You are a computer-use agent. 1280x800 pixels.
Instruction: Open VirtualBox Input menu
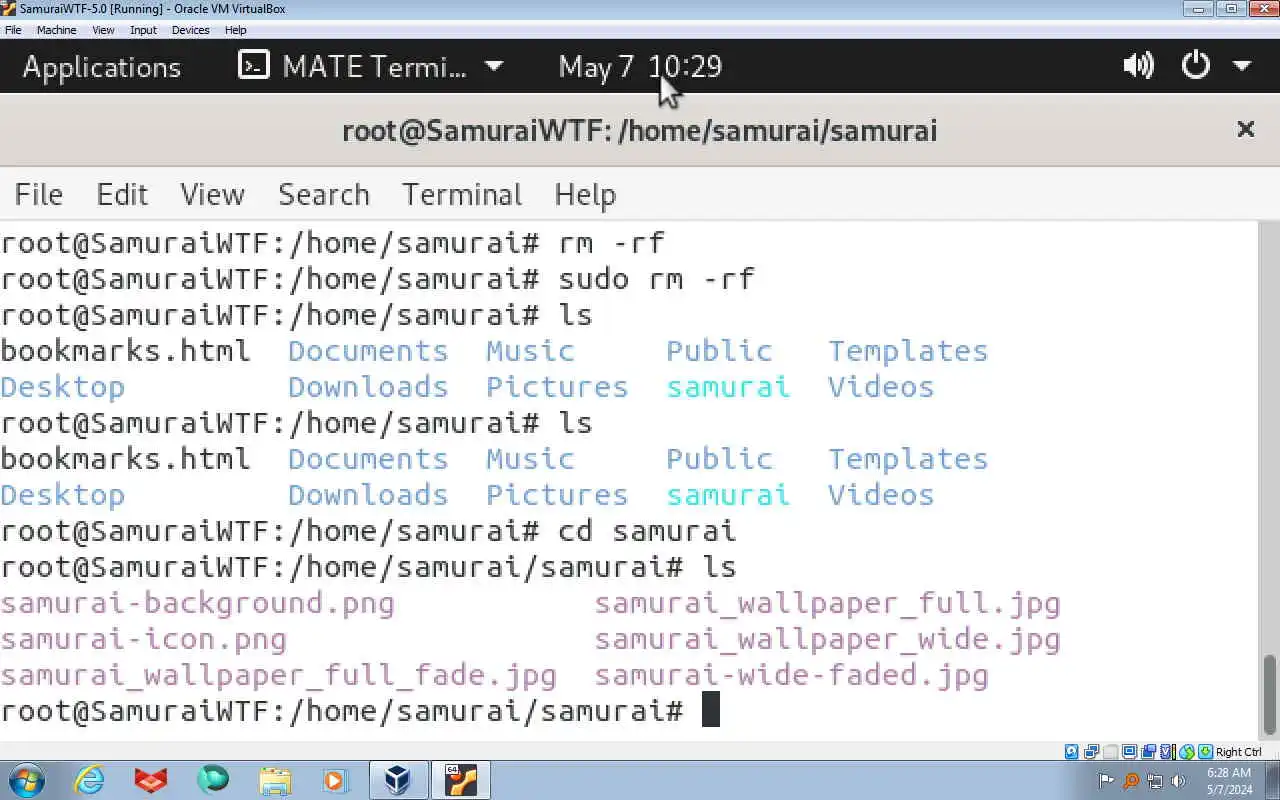point(143,30)
